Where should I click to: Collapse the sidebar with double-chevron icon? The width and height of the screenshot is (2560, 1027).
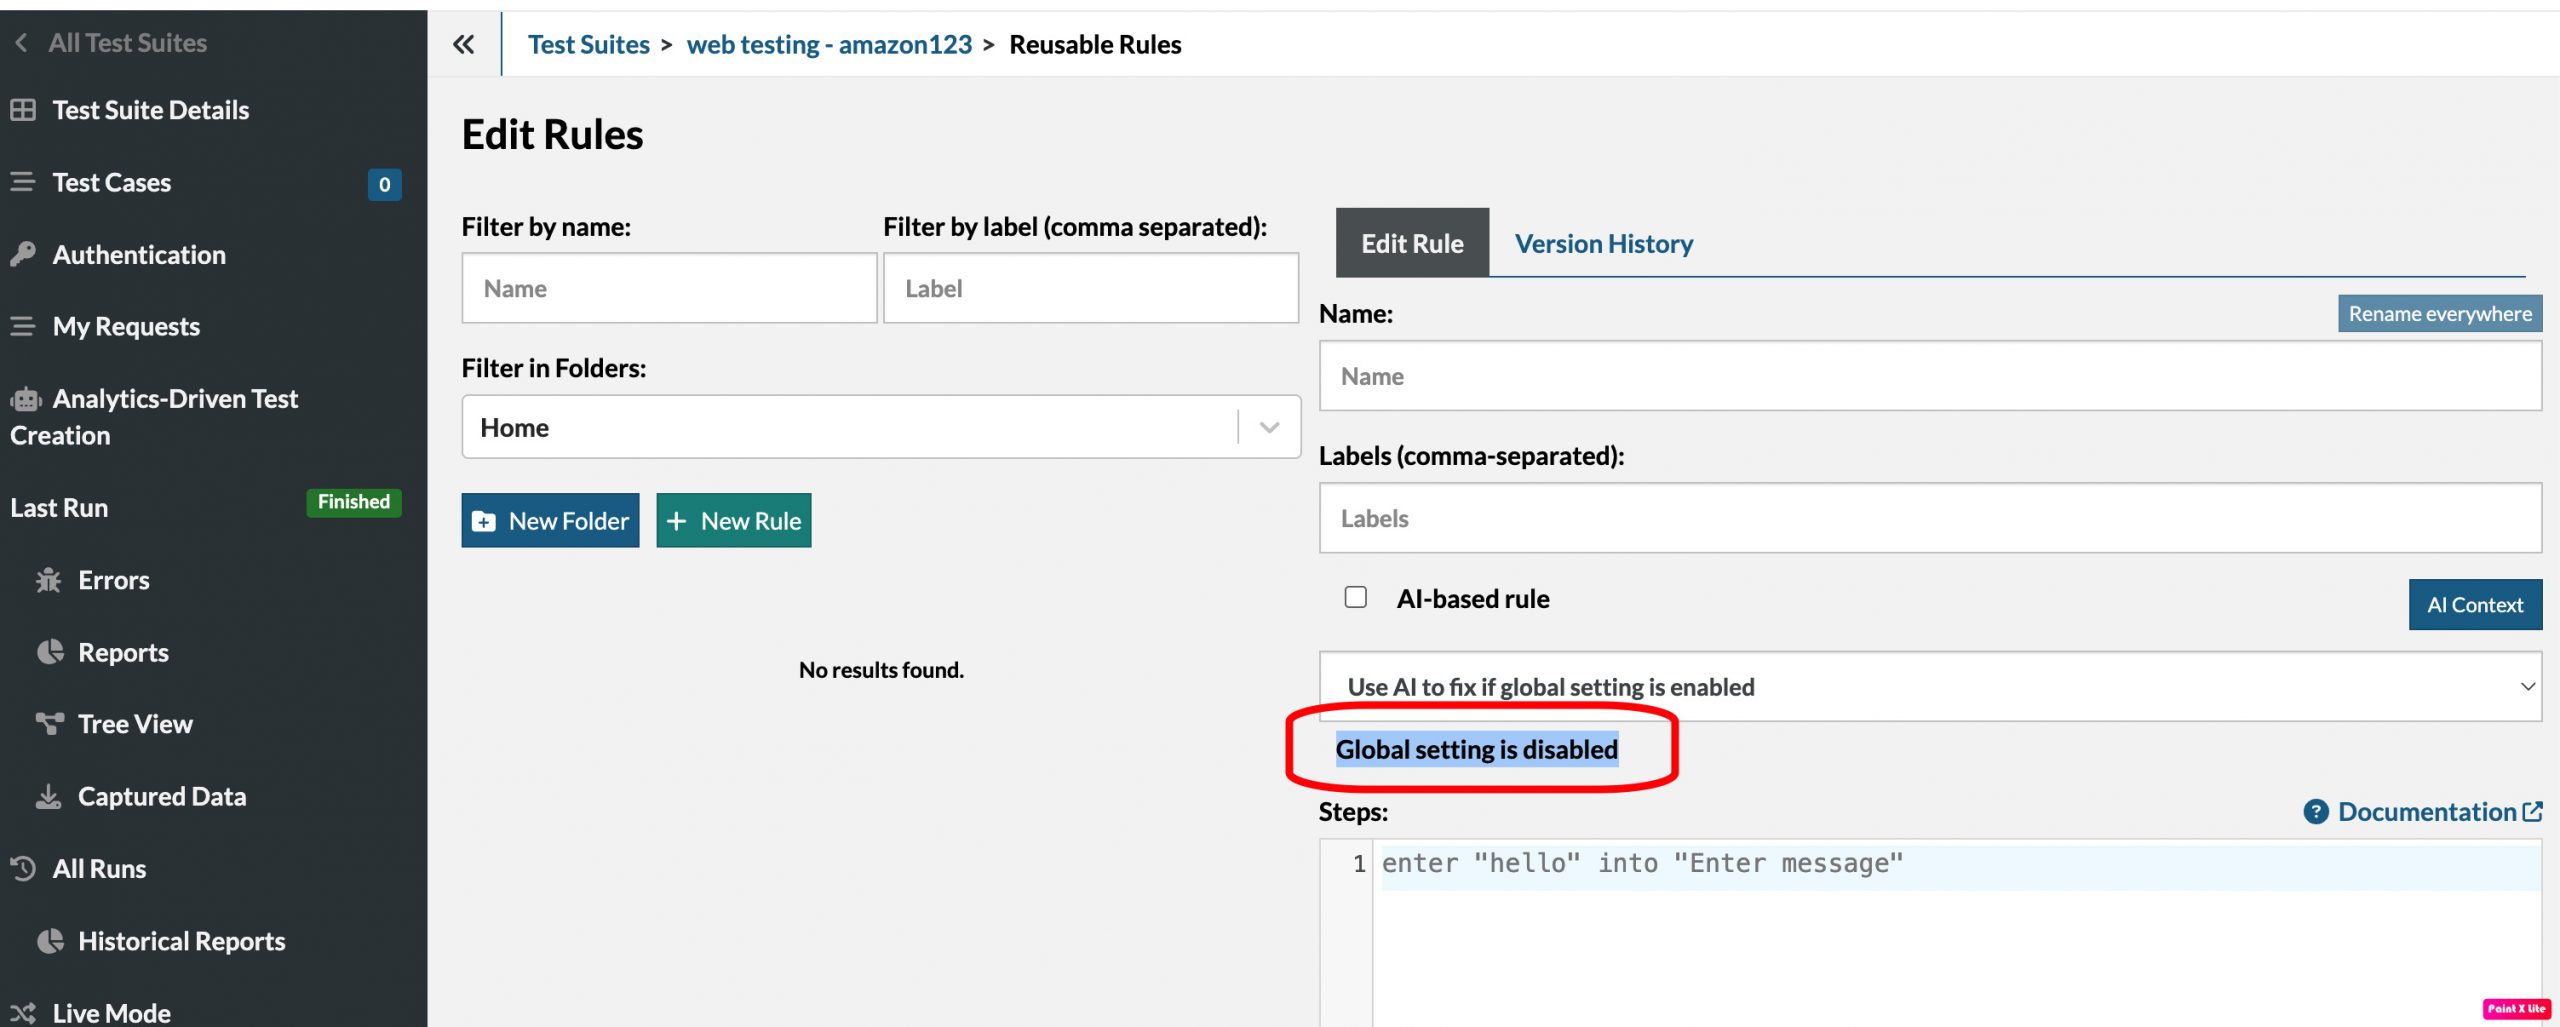coord(463,44)
